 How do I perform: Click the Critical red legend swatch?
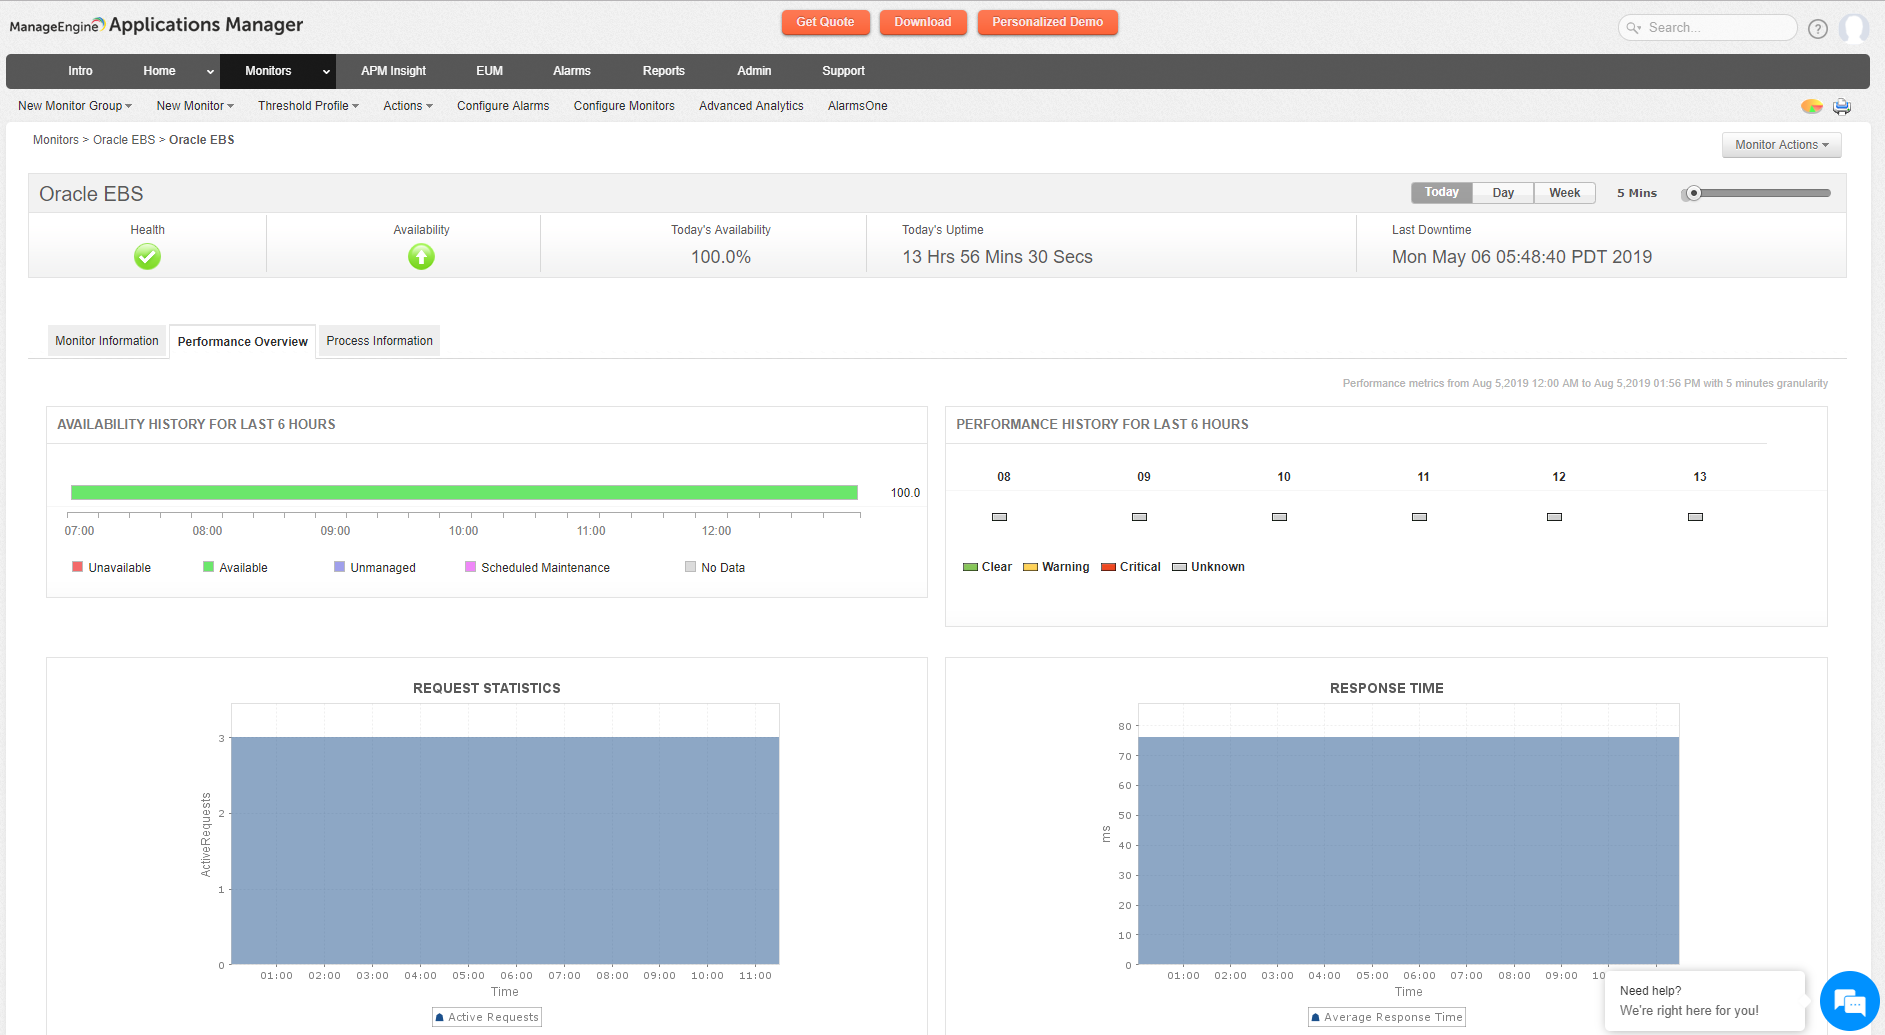click(1108, 567)
